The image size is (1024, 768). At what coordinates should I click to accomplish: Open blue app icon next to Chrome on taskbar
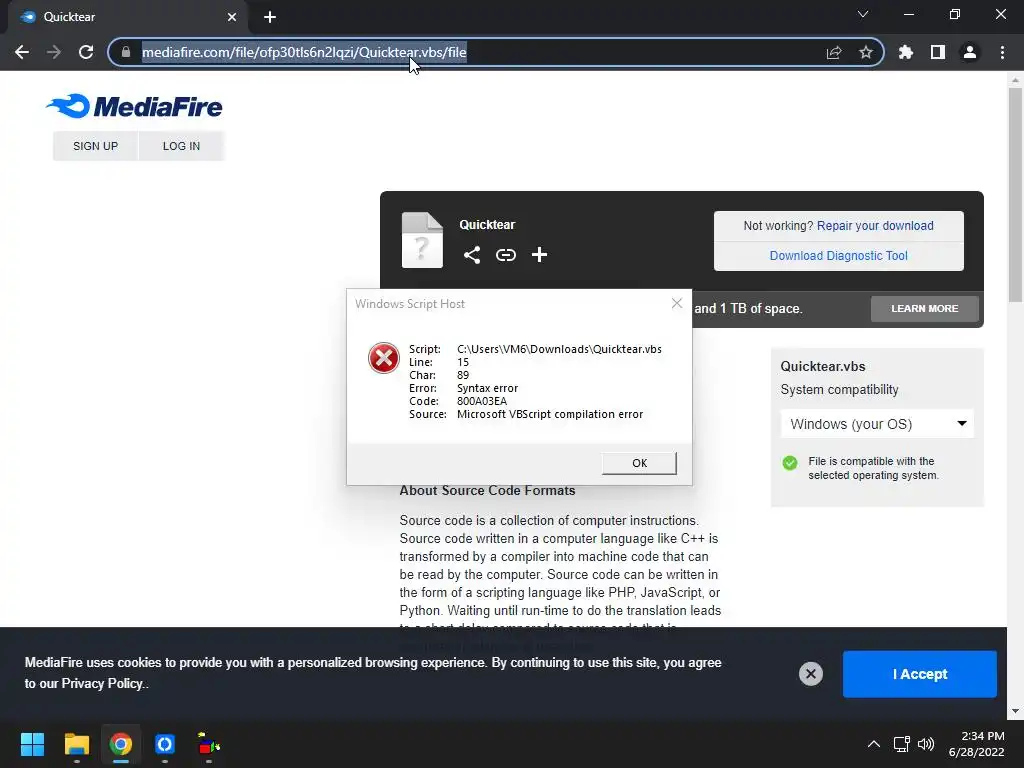(165, 744)
